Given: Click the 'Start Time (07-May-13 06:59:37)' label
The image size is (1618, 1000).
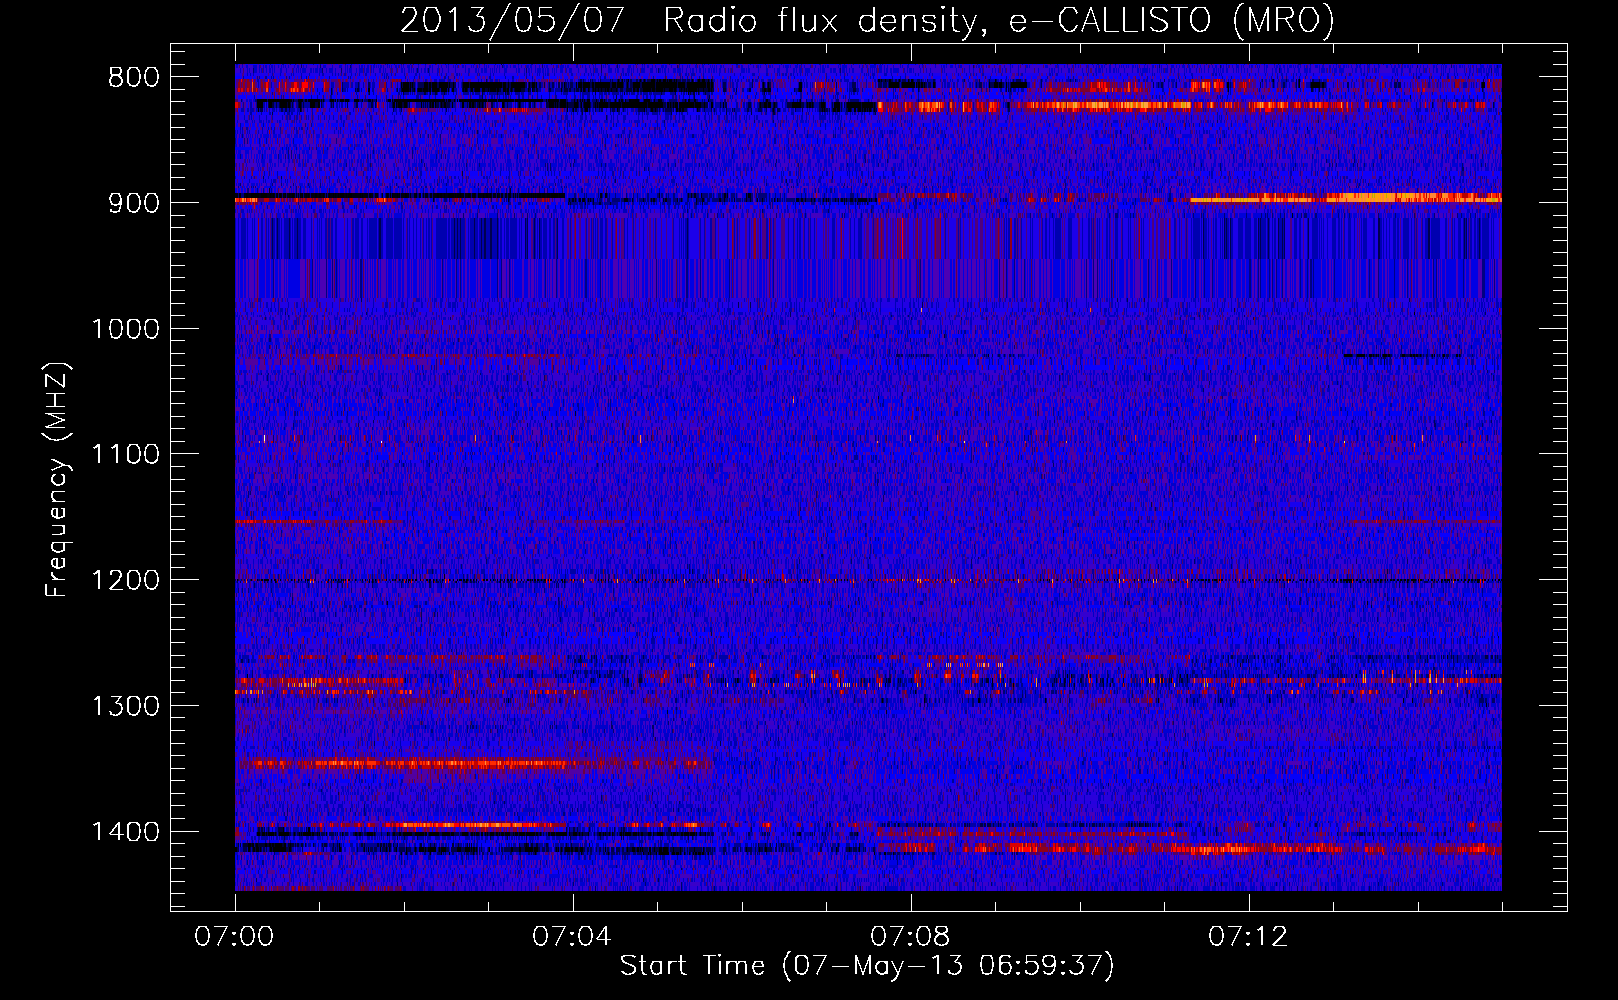Looking at the screenshot, I should 866,966.
